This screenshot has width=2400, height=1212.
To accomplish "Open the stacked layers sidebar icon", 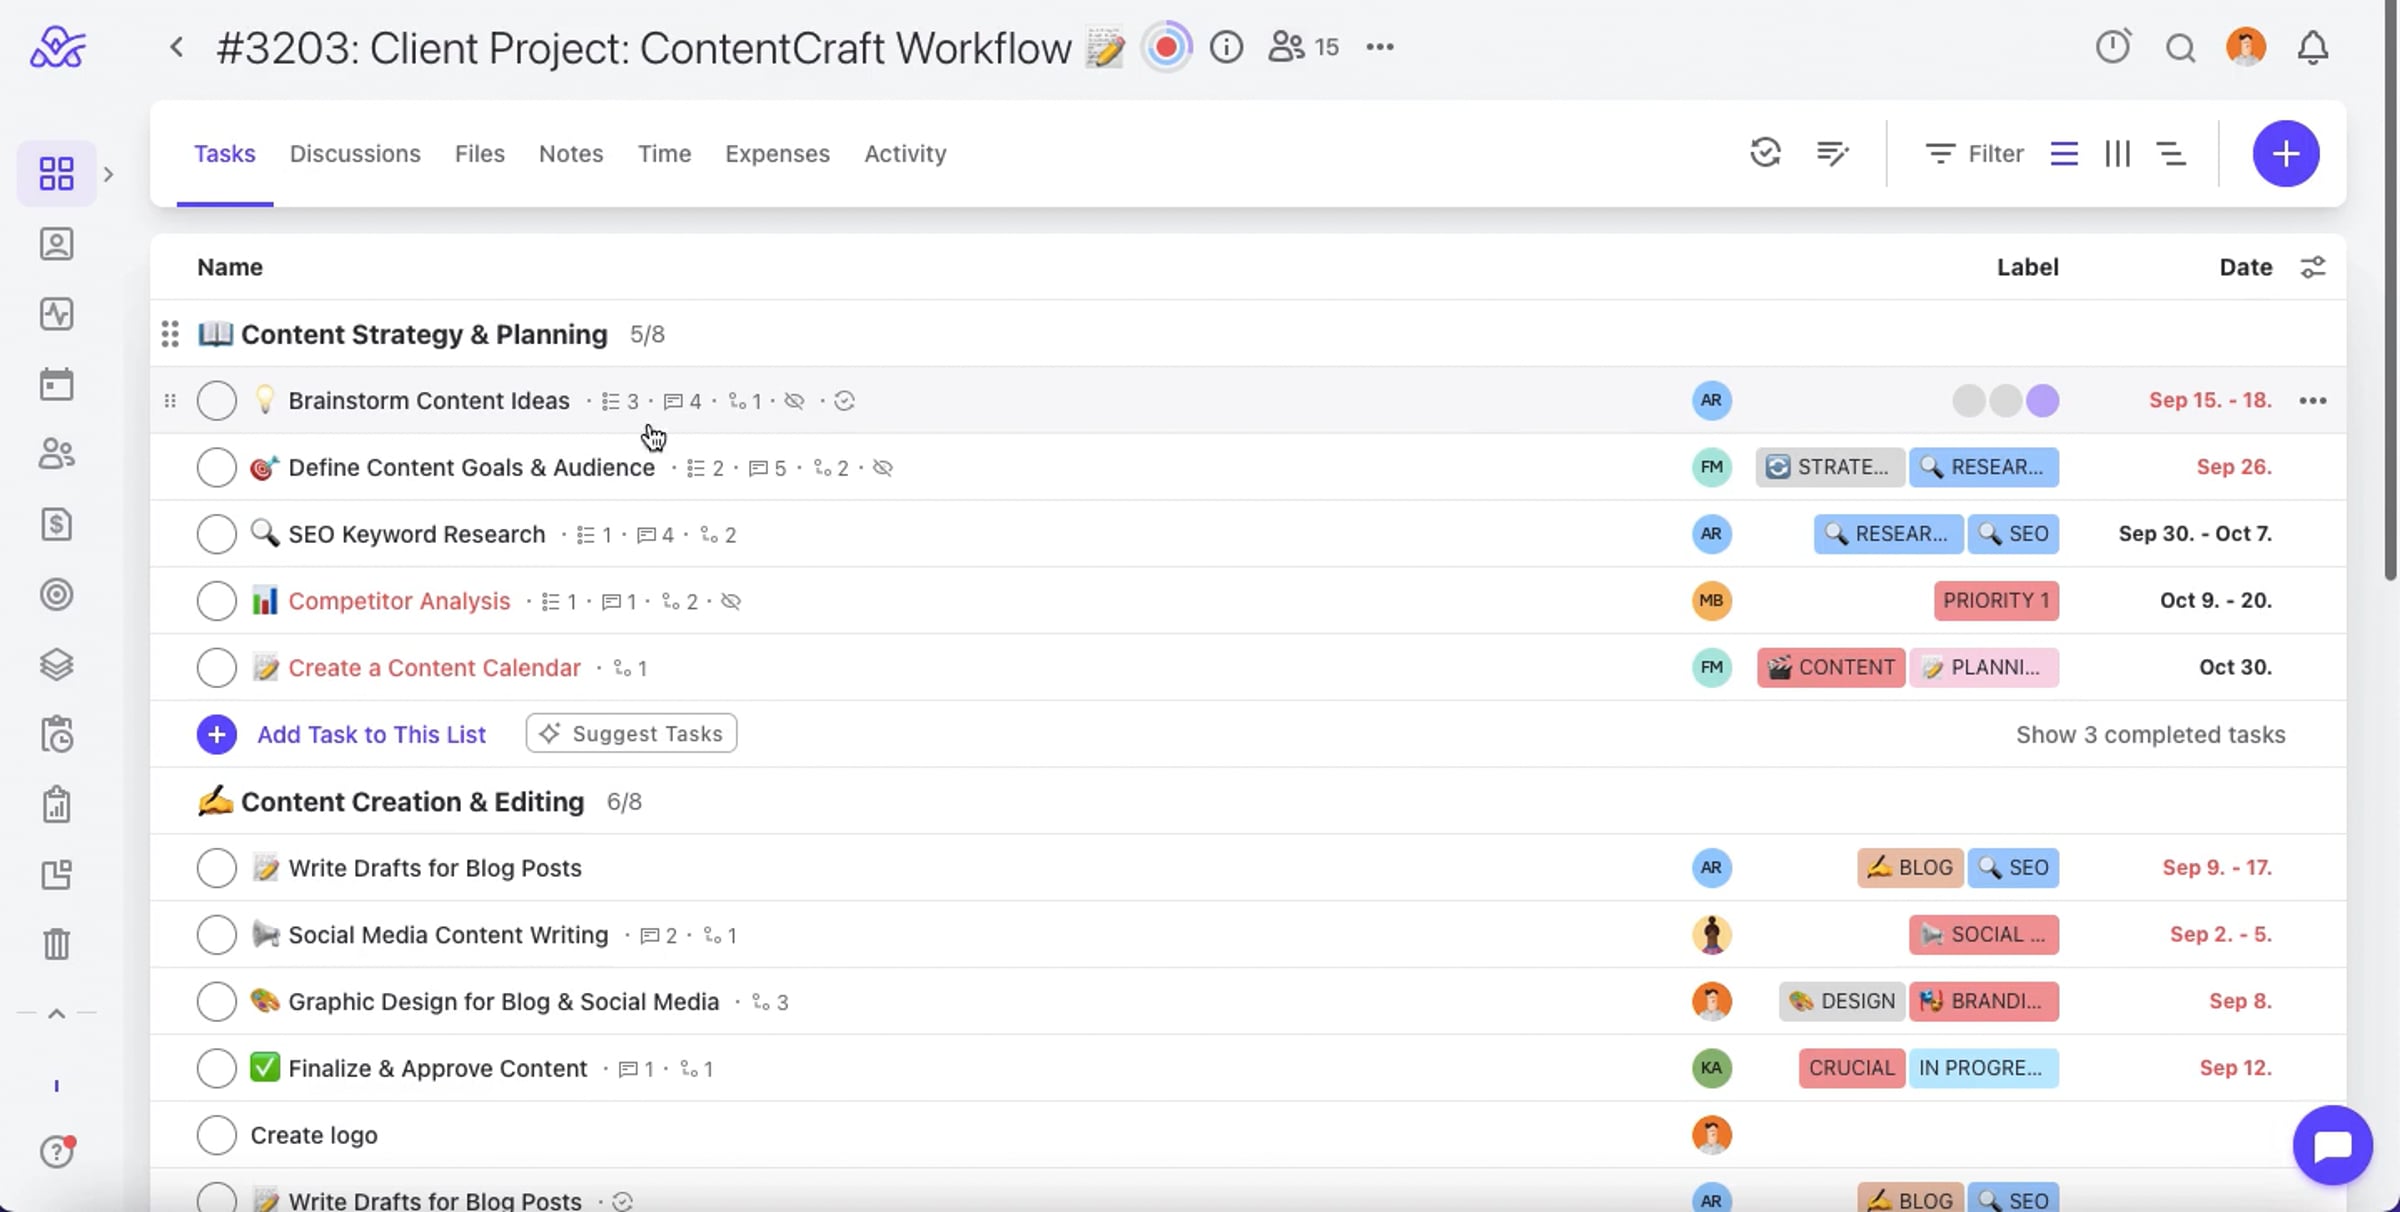I will tap(57, 665).
